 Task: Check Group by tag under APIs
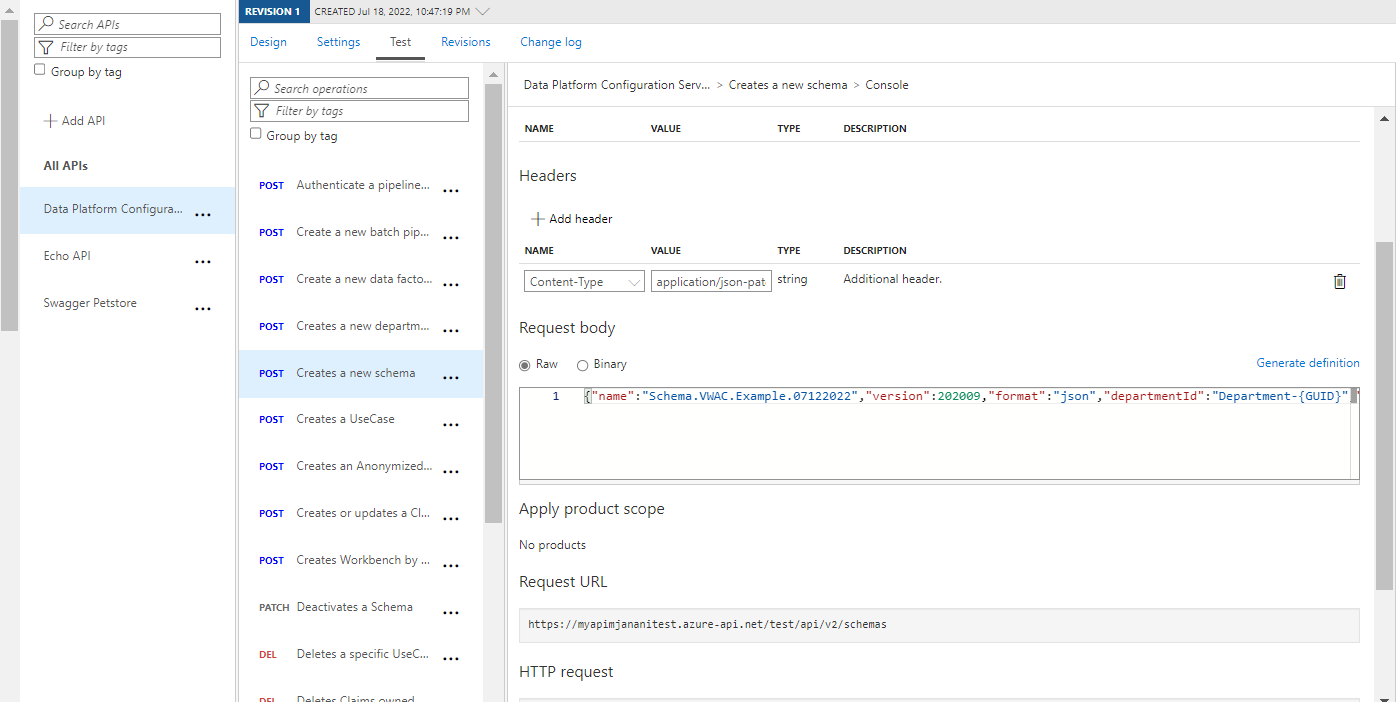tap(40, 70)
